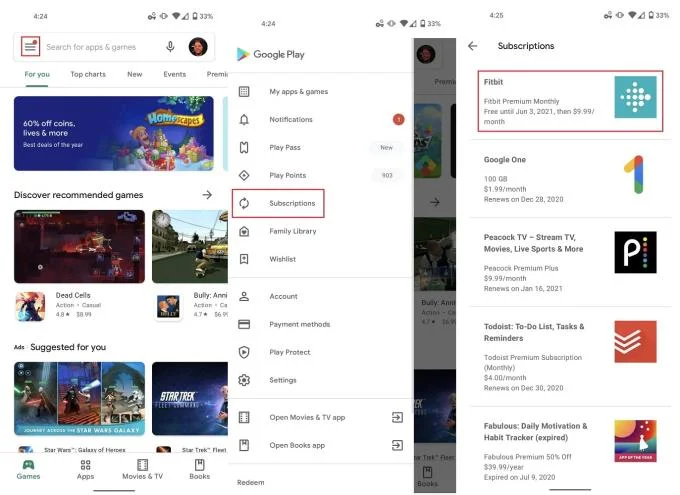Click the Account person icon

(x=244, y=296)
